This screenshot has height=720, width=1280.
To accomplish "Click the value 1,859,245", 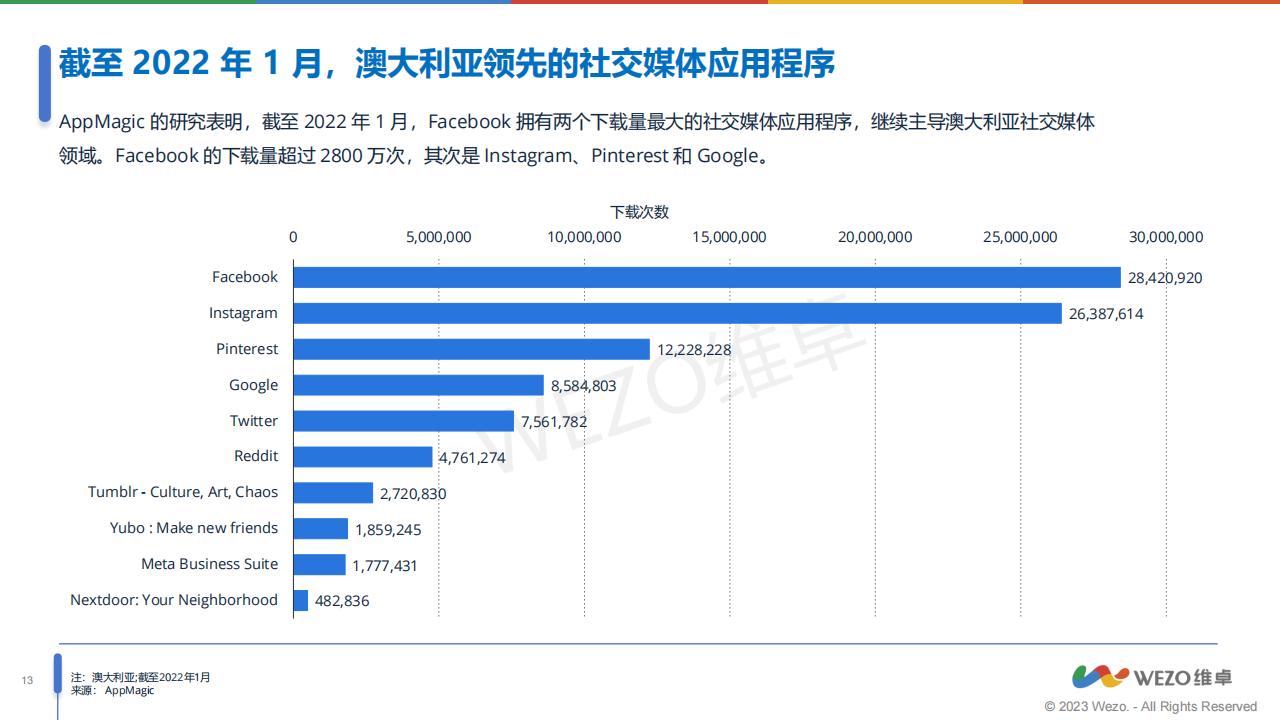I will tap(388, 530).
